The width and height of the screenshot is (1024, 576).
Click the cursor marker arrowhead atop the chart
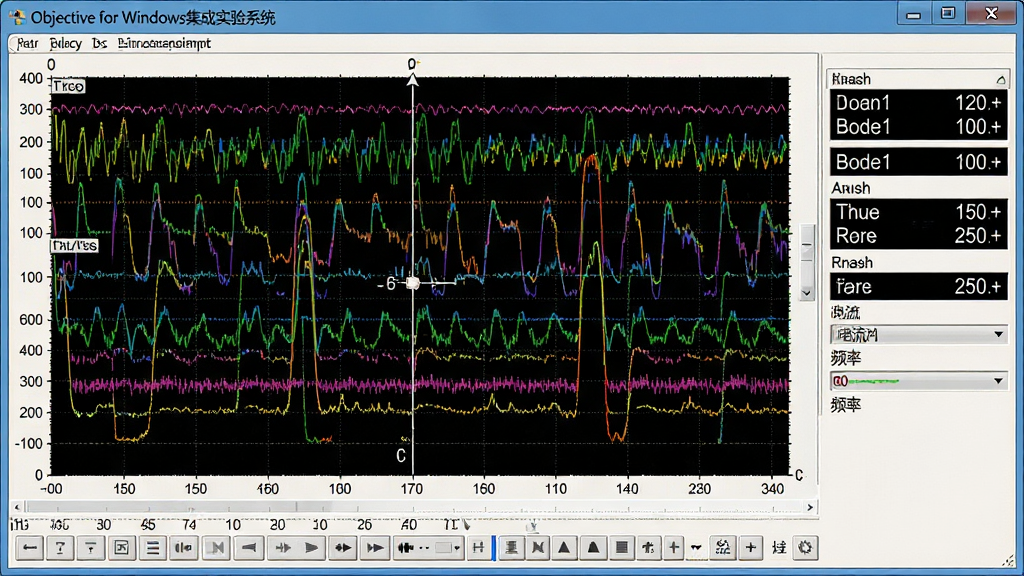click(412, 80)
